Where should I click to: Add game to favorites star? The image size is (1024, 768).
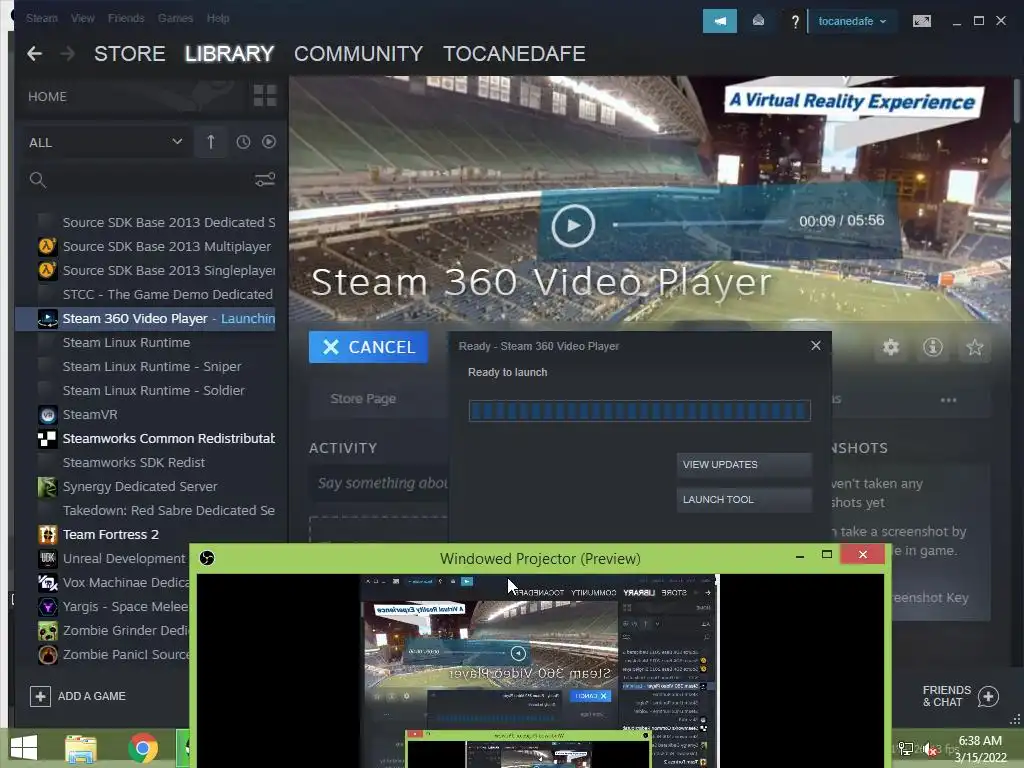pyautogui.click(x=974, y=347)
